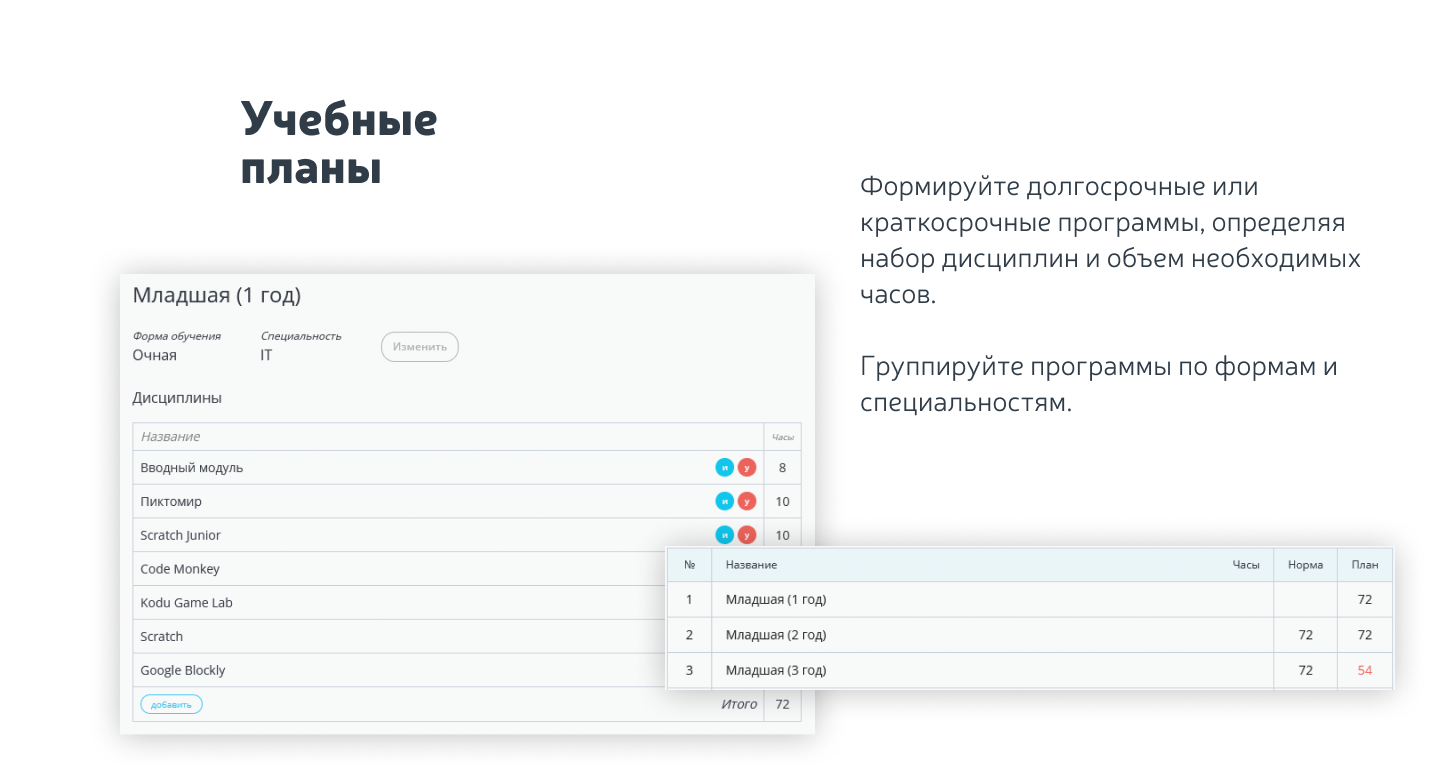1440x780 pixels.
Task: Click the hours value 10 for Scratch Junior
Action: (x=783, y=535)
